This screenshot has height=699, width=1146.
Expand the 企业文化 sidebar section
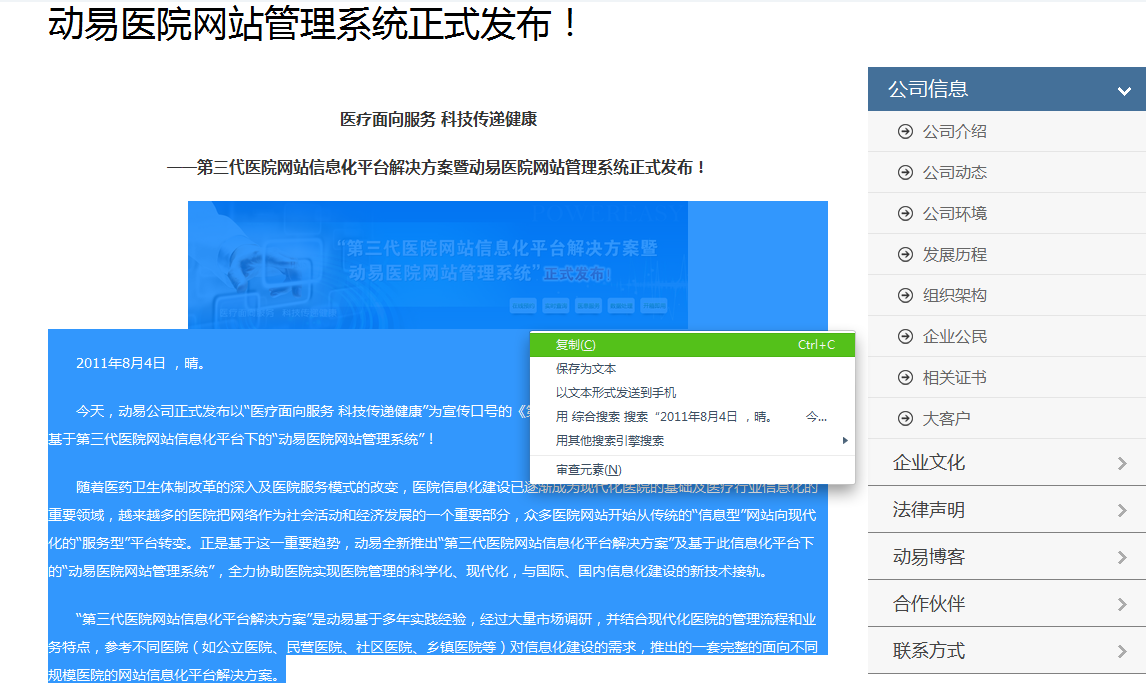[x=1122, y=463]
